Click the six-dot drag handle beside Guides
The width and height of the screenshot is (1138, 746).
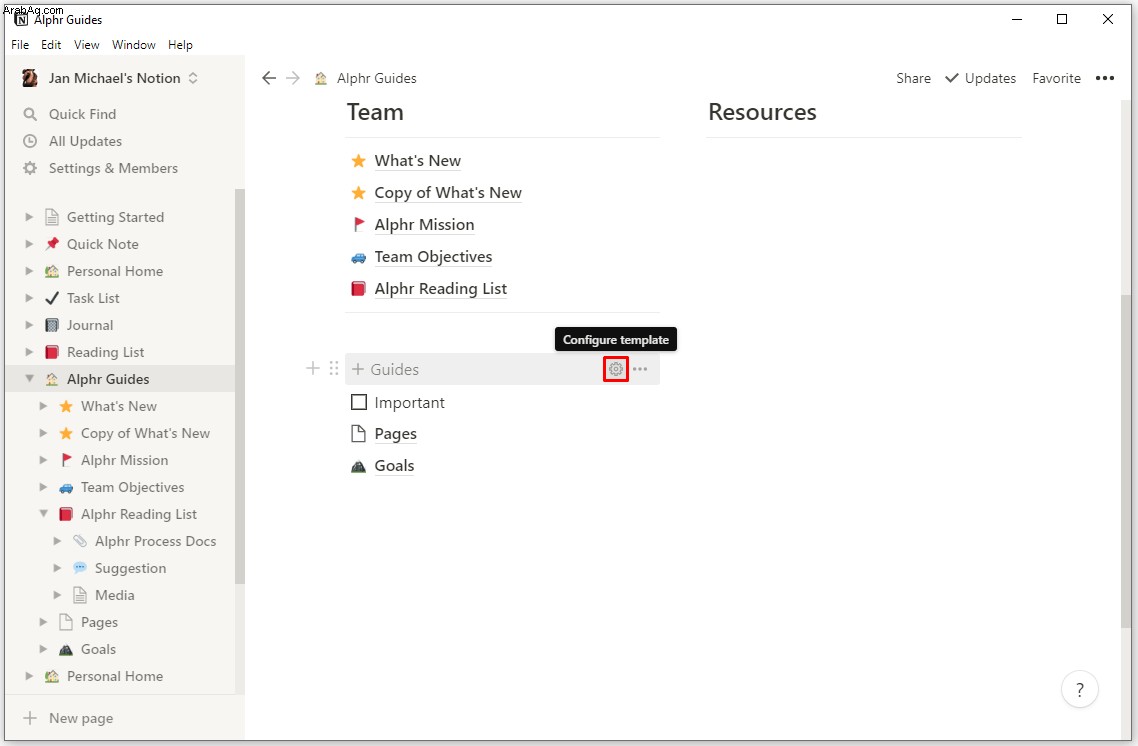pos(334,369)
